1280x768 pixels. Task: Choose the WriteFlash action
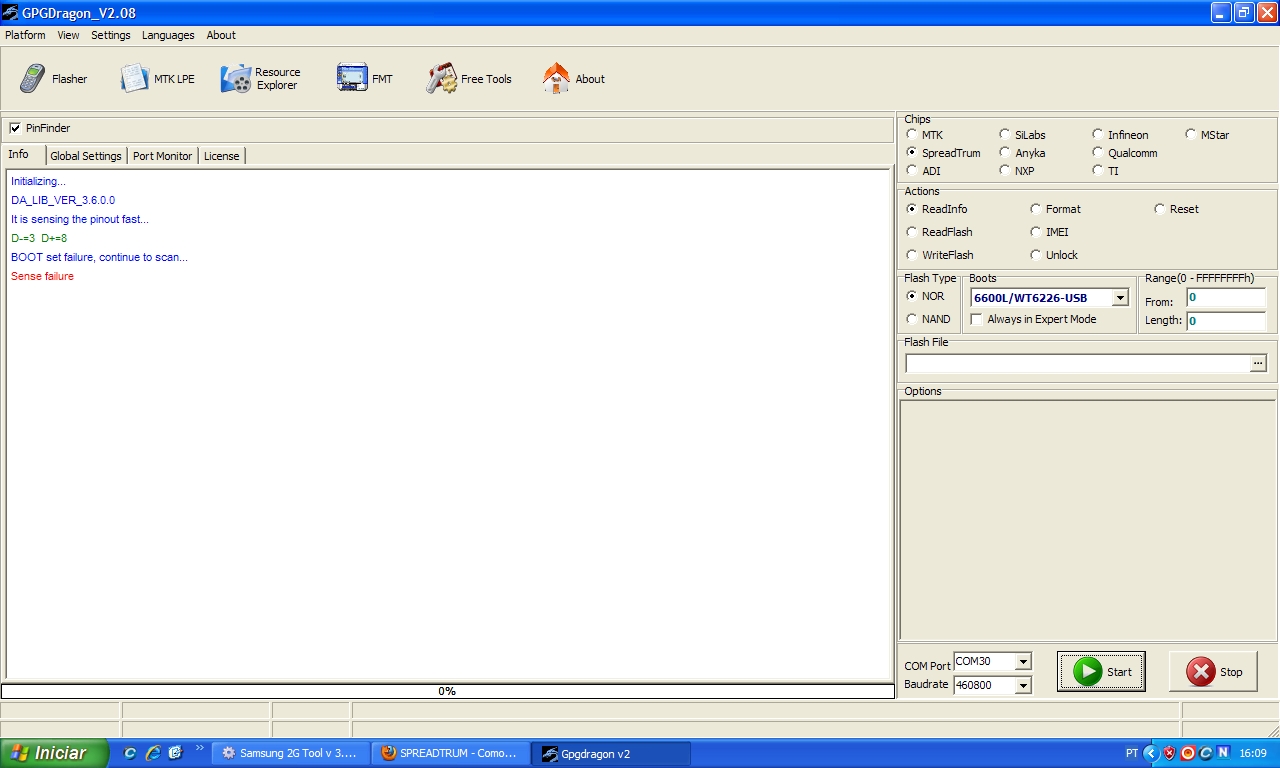(x=912, y=255)
